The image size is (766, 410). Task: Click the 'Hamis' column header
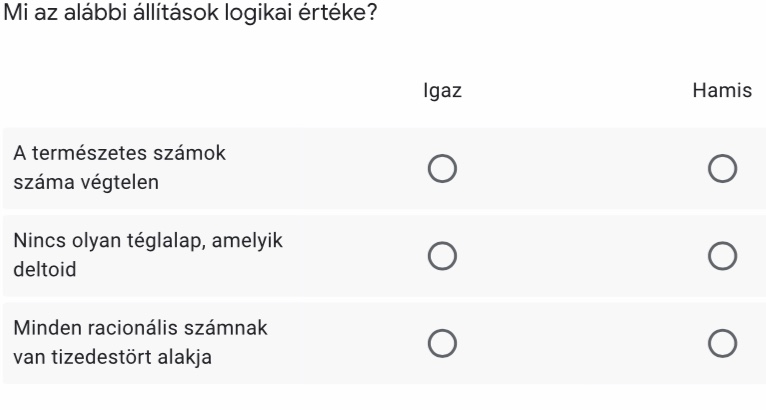coord(721,90)
